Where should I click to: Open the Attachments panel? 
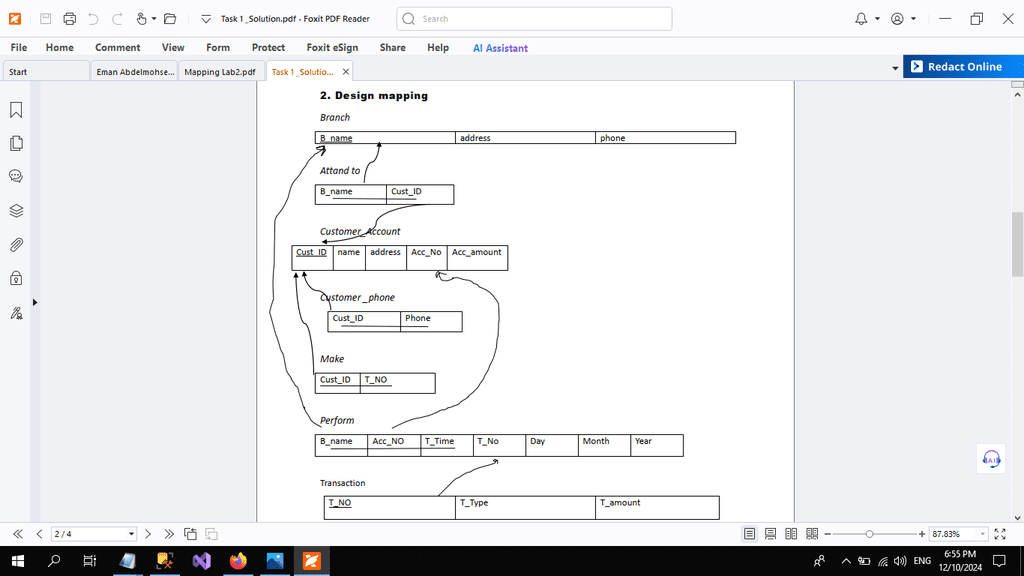[16, 245]
